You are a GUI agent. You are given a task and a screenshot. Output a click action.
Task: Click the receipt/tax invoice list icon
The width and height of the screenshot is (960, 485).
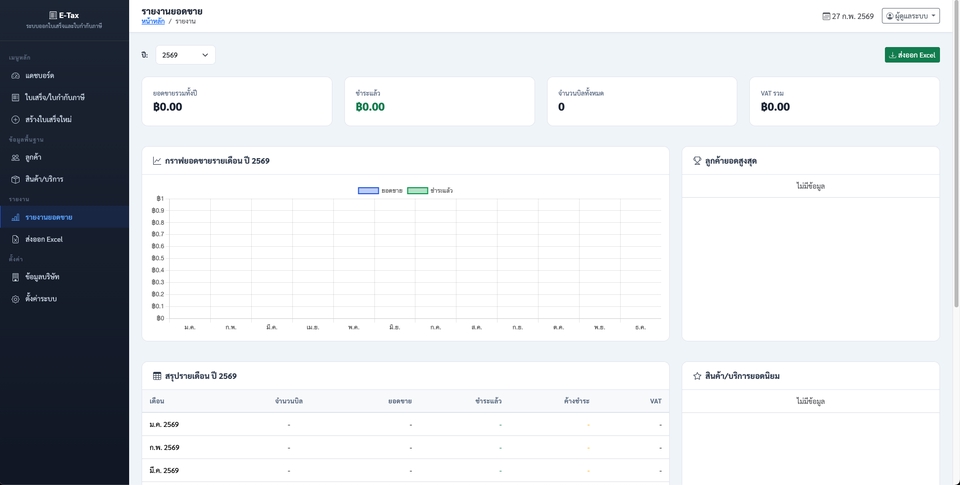coord(15,98)
